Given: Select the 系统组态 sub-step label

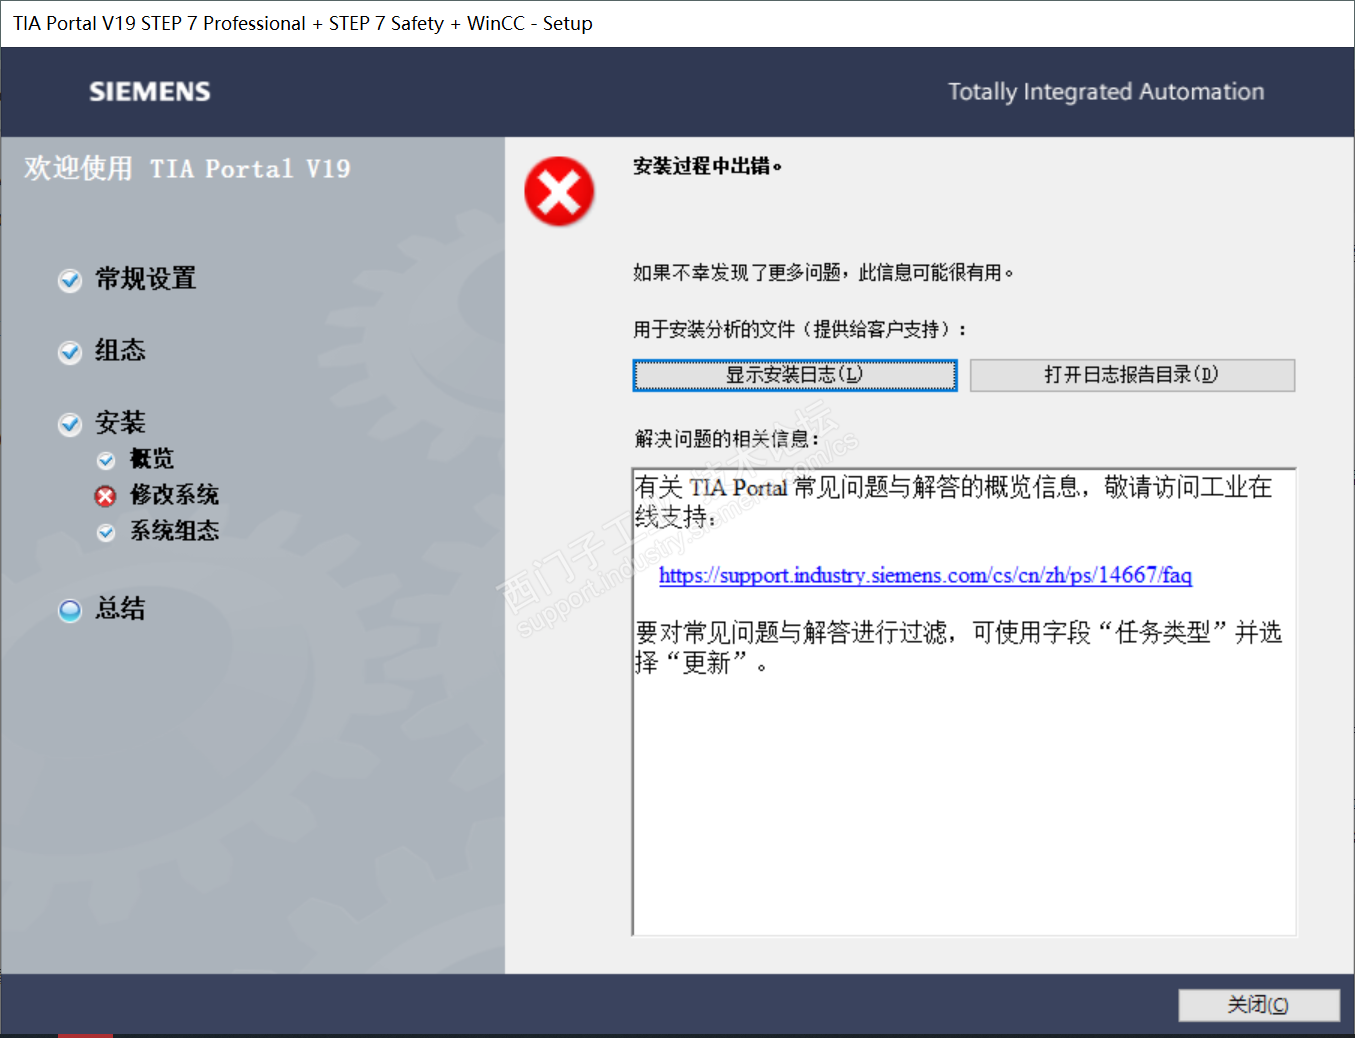Looking at the screenshot, I should click(175, 531).
